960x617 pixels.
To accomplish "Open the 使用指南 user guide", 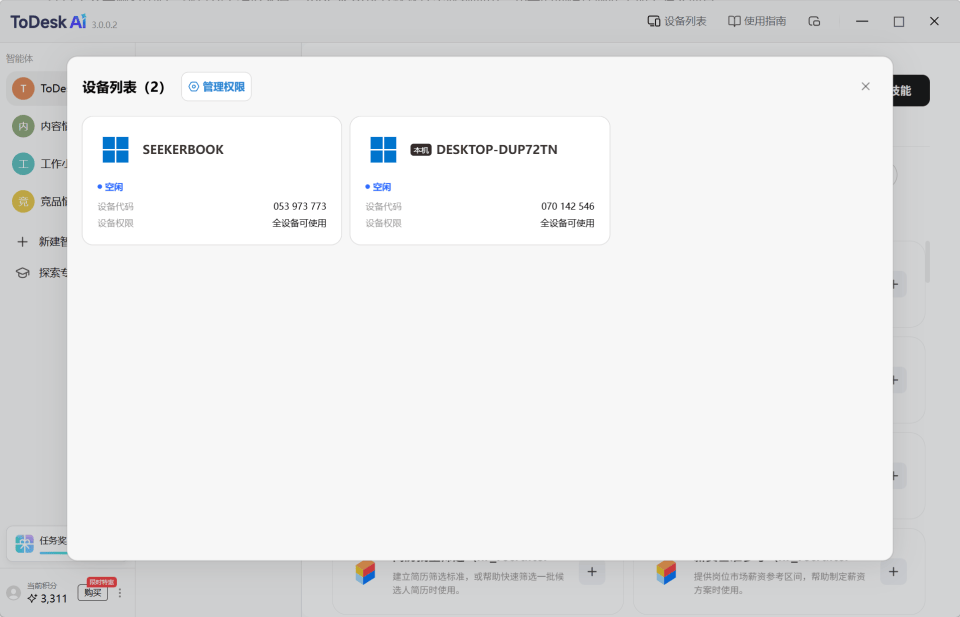I will (757, 21).
